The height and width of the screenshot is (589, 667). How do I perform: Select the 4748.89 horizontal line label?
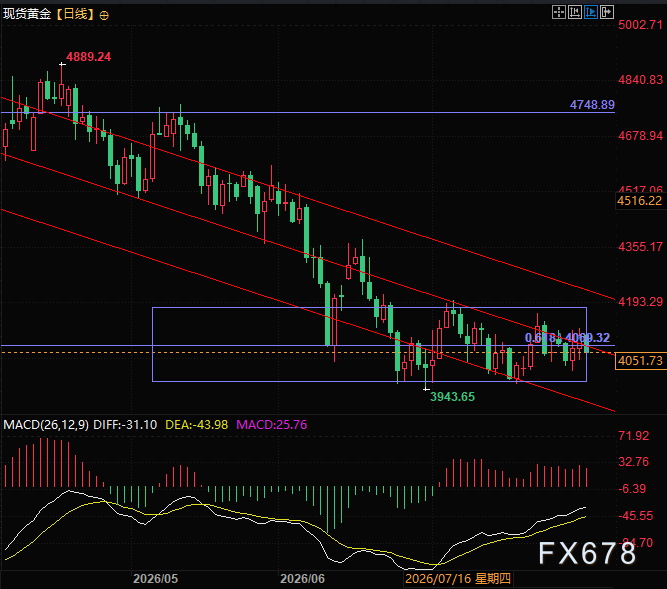coord(592,105)
